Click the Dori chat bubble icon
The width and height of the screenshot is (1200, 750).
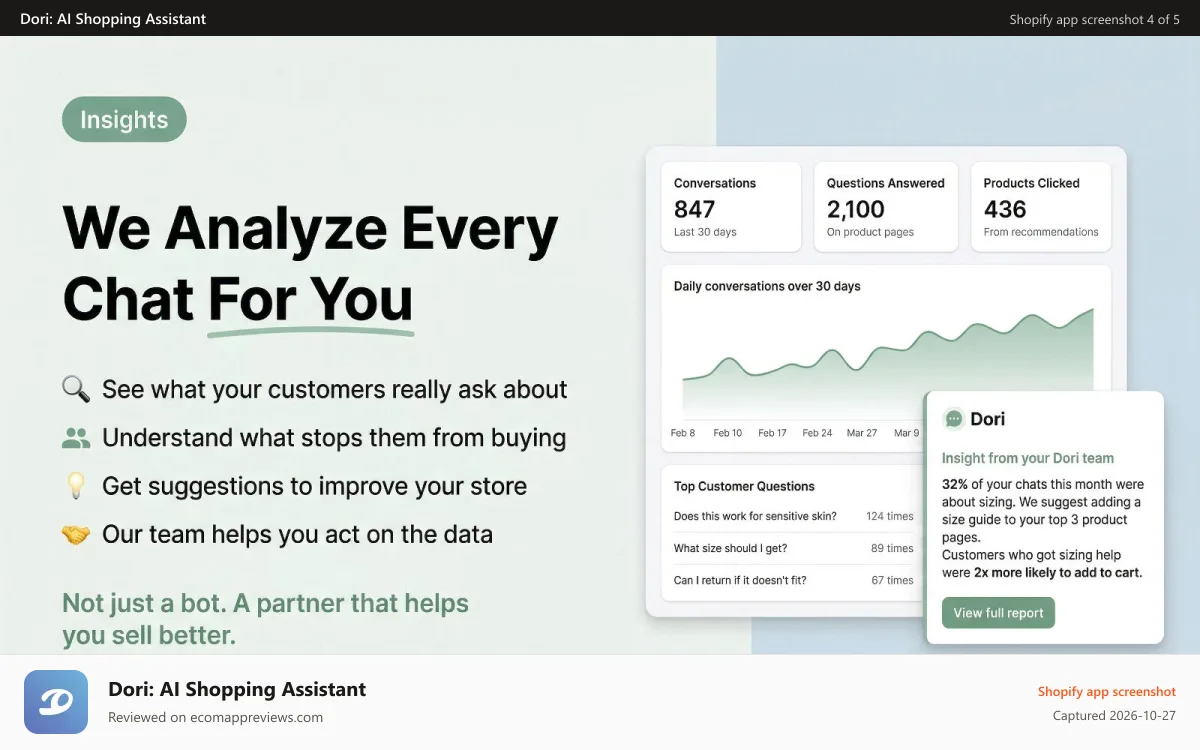(x=954, y=419)
